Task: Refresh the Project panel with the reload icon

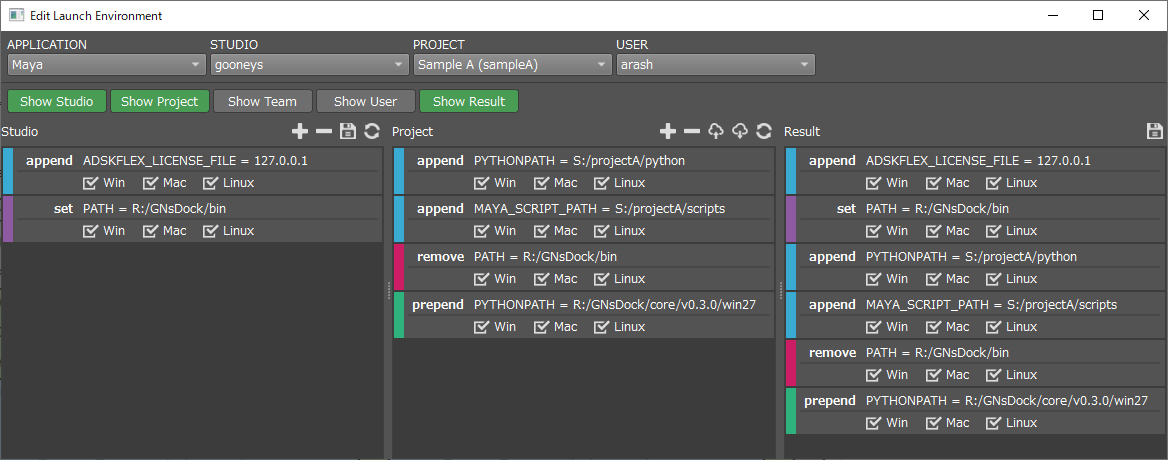Action: (x=764, y=131)
